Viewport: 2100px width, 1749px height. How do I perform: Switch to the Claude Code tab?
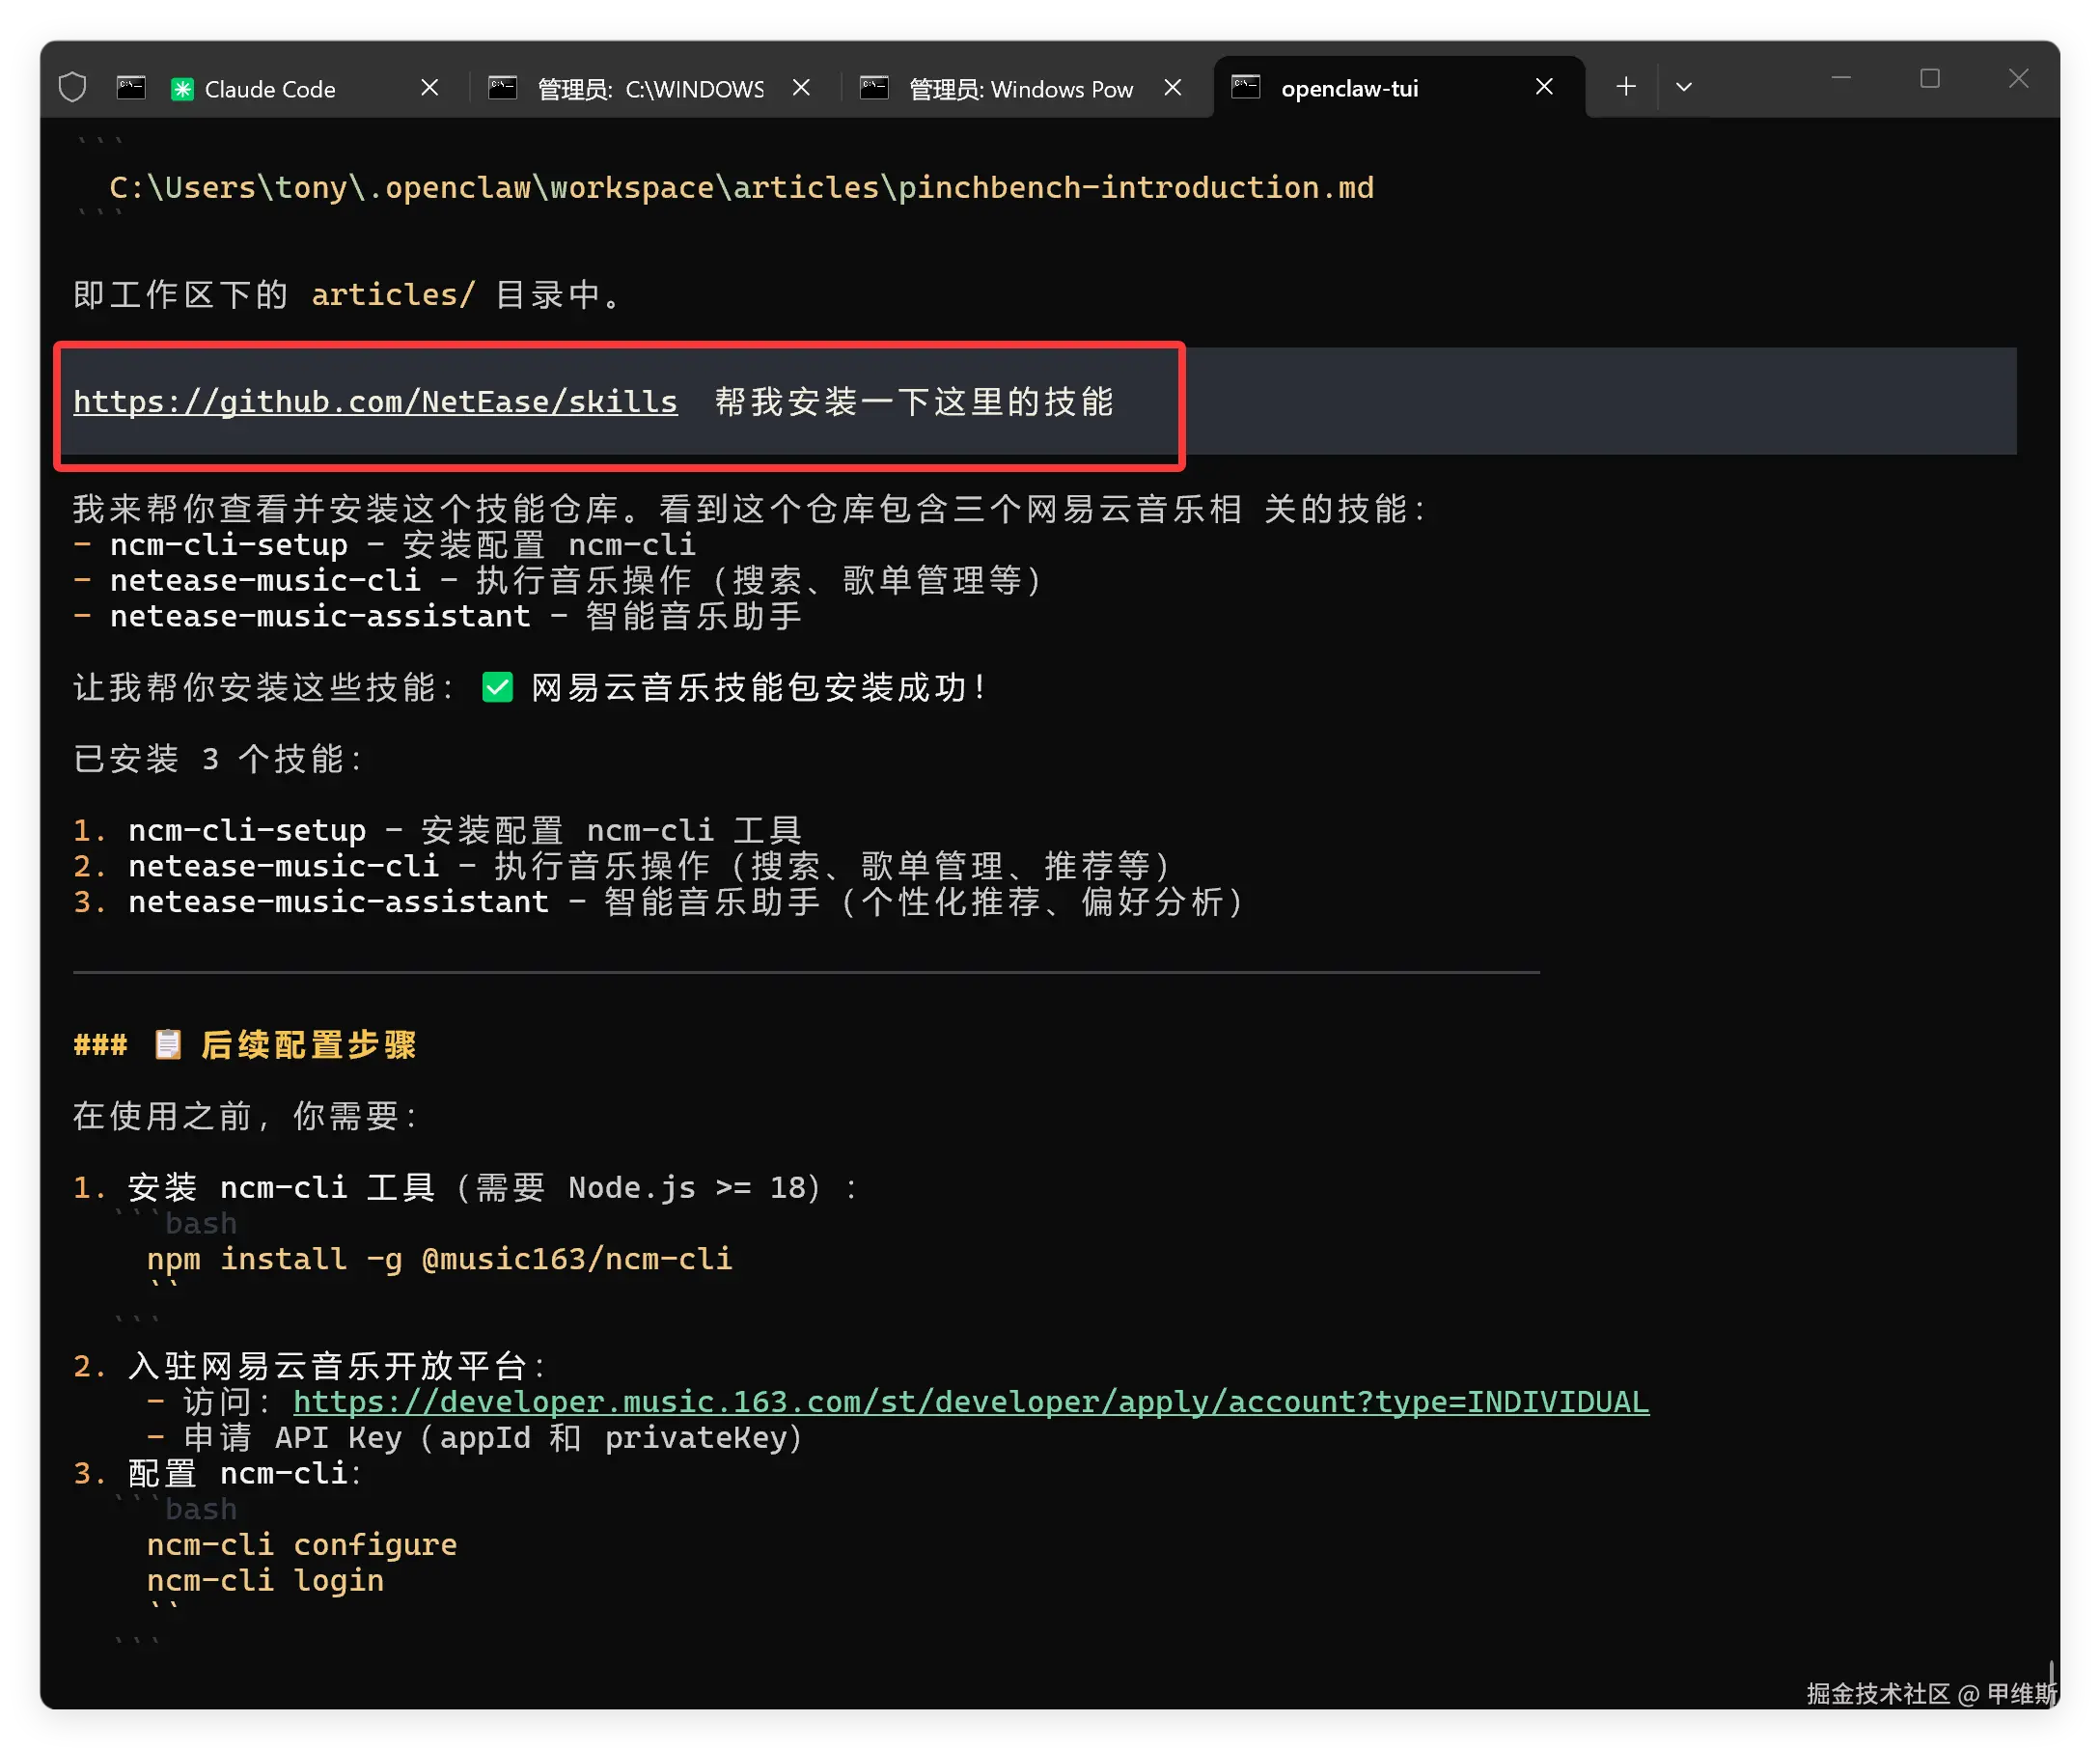coord(270,89)
